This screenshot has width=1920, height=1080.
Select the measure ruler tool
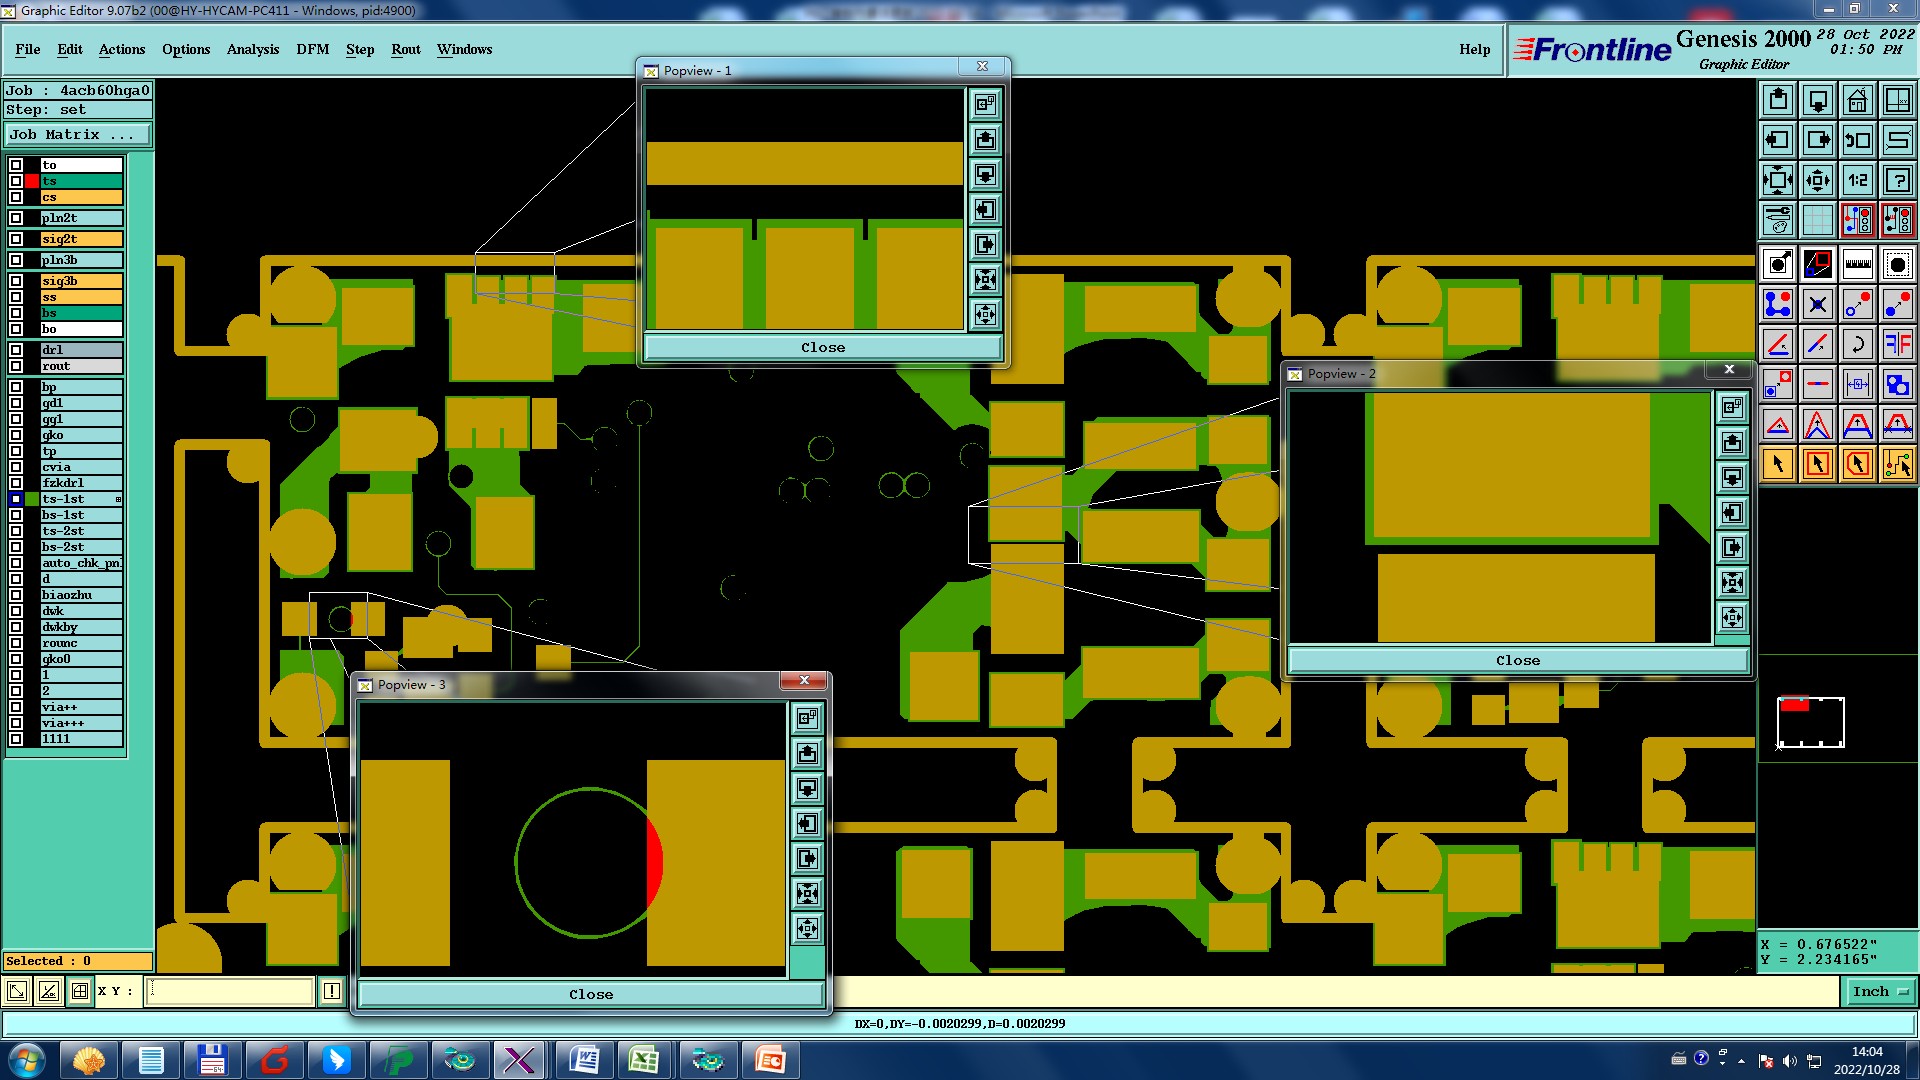tap(1857, 265)
